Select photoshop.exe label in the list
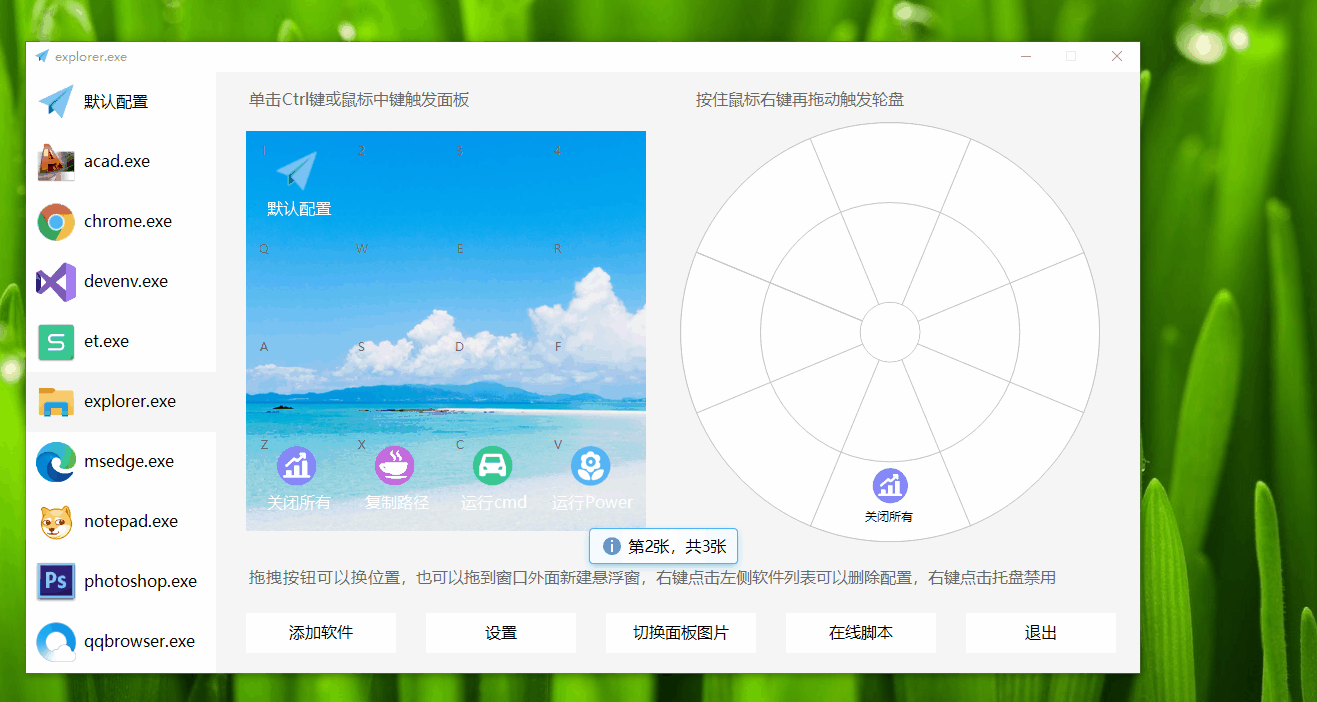1317x702 pixels. (141, 581)
